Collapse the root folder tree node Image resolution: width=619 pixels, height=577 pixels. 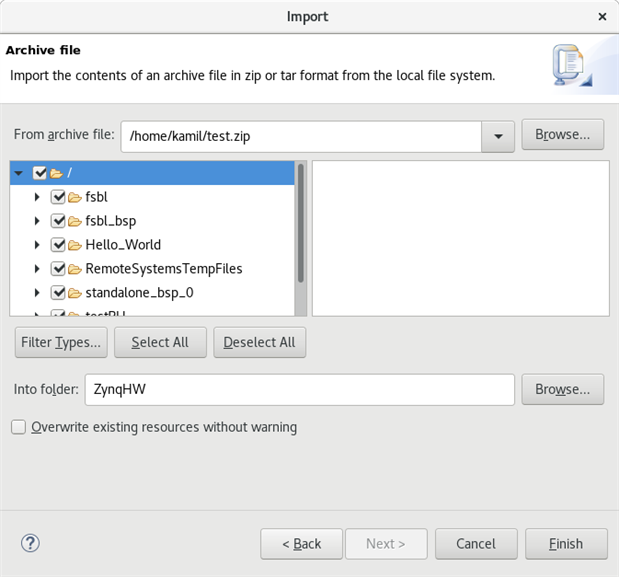19,173
